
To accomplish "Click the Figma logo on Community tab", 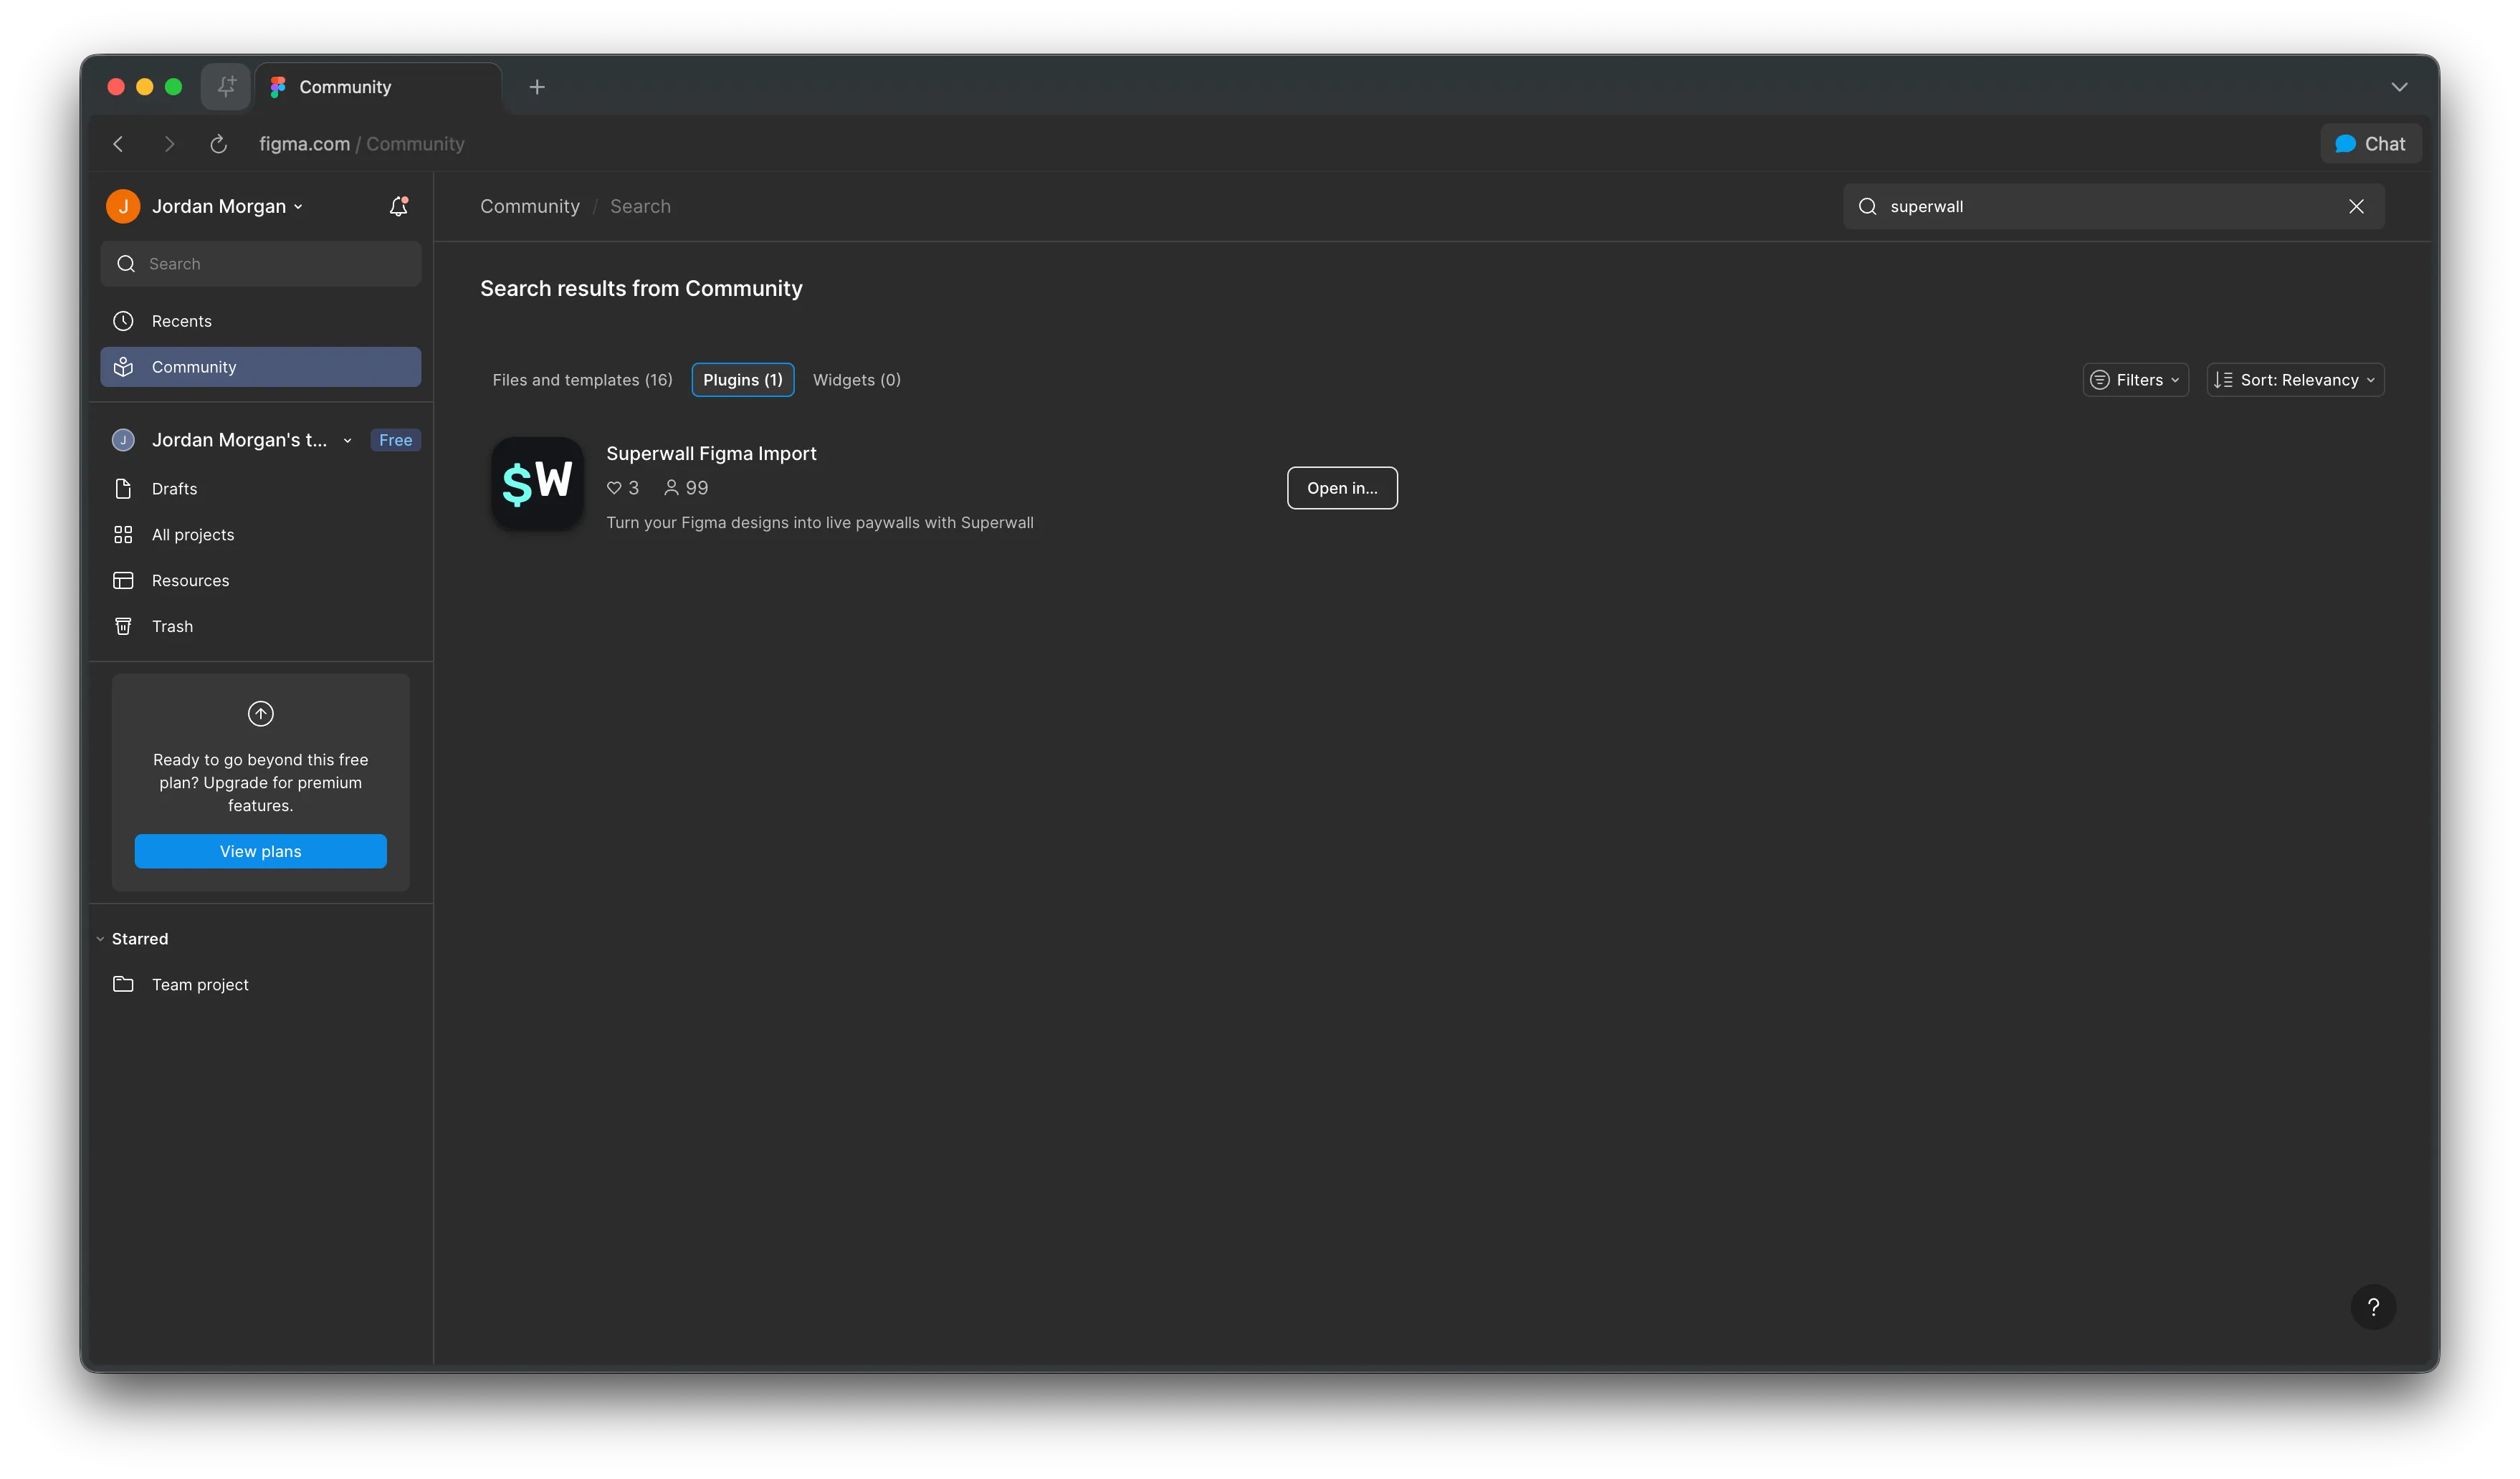I will 278,87.
